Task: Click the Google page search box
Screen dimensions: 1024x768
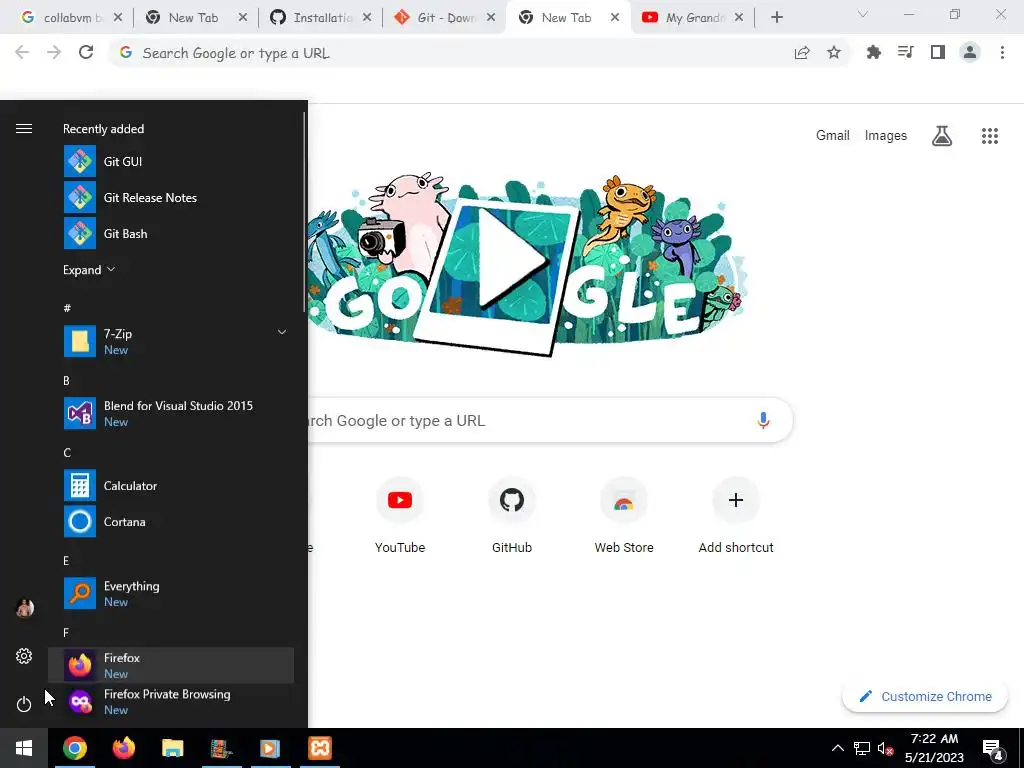Action: [x=549, y=420]
